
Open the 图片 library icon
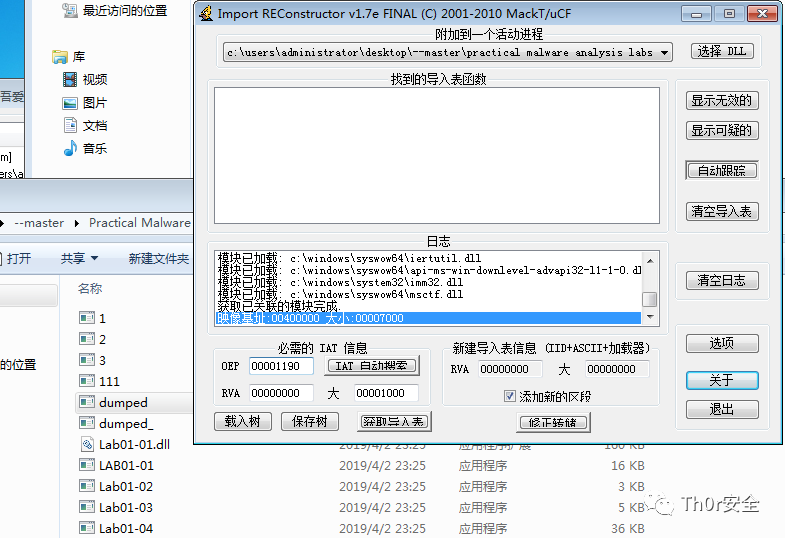(x=70, y=103)
